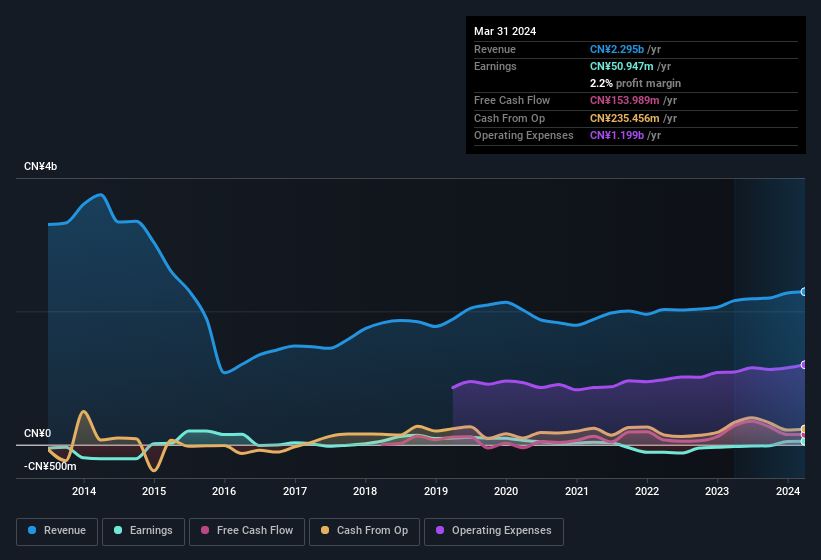Viewport: 821px width, 560px height.
Task: Click the CN¥2.295b revenue value
Action: click(617, 49)
